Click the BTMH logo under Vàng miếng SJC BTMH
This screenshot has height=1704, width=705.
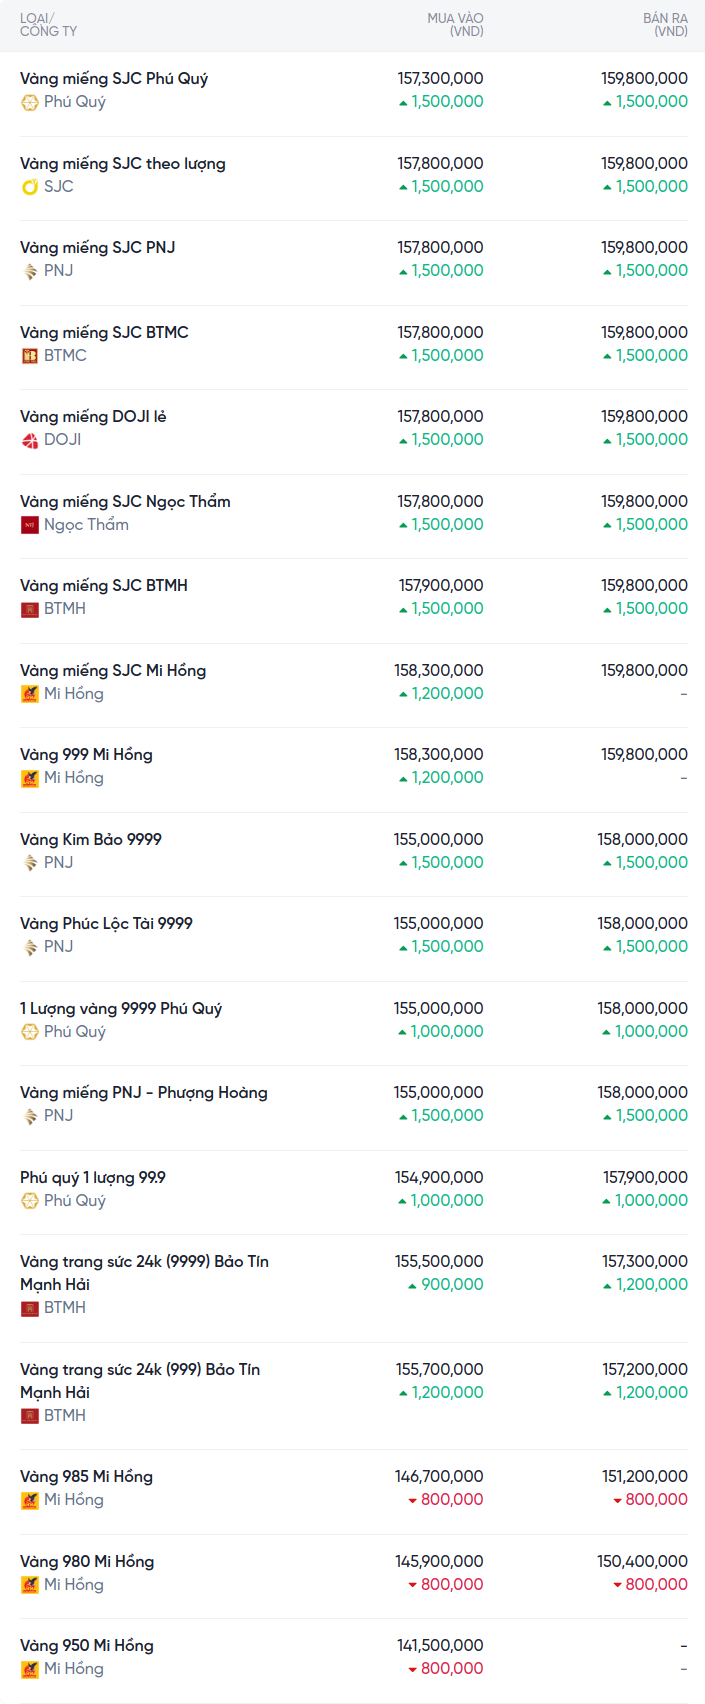click(x=30, y=609)
